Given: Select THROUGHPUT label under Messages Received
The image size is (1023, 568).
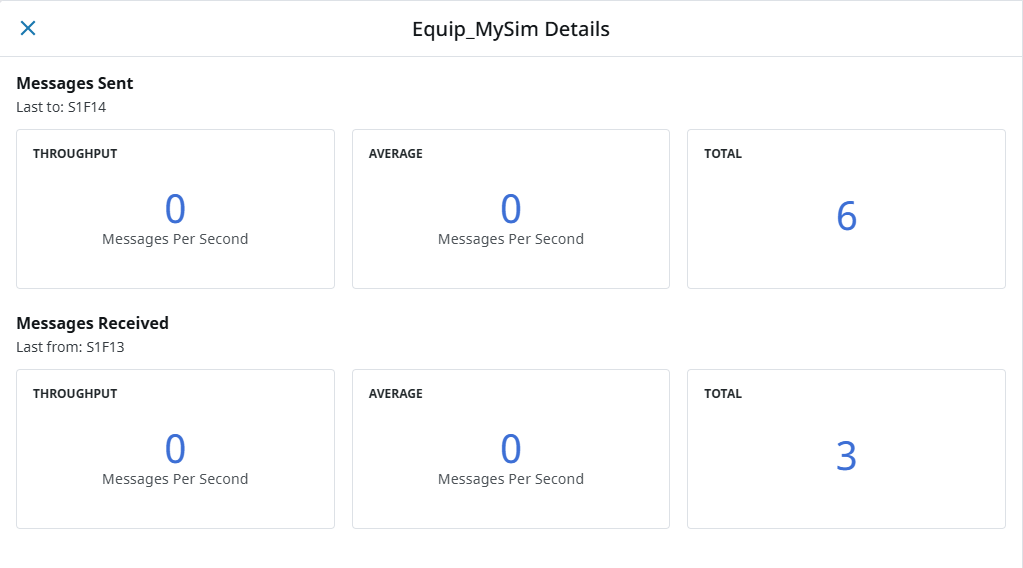Looking at the screenshot, I should 75,394.
